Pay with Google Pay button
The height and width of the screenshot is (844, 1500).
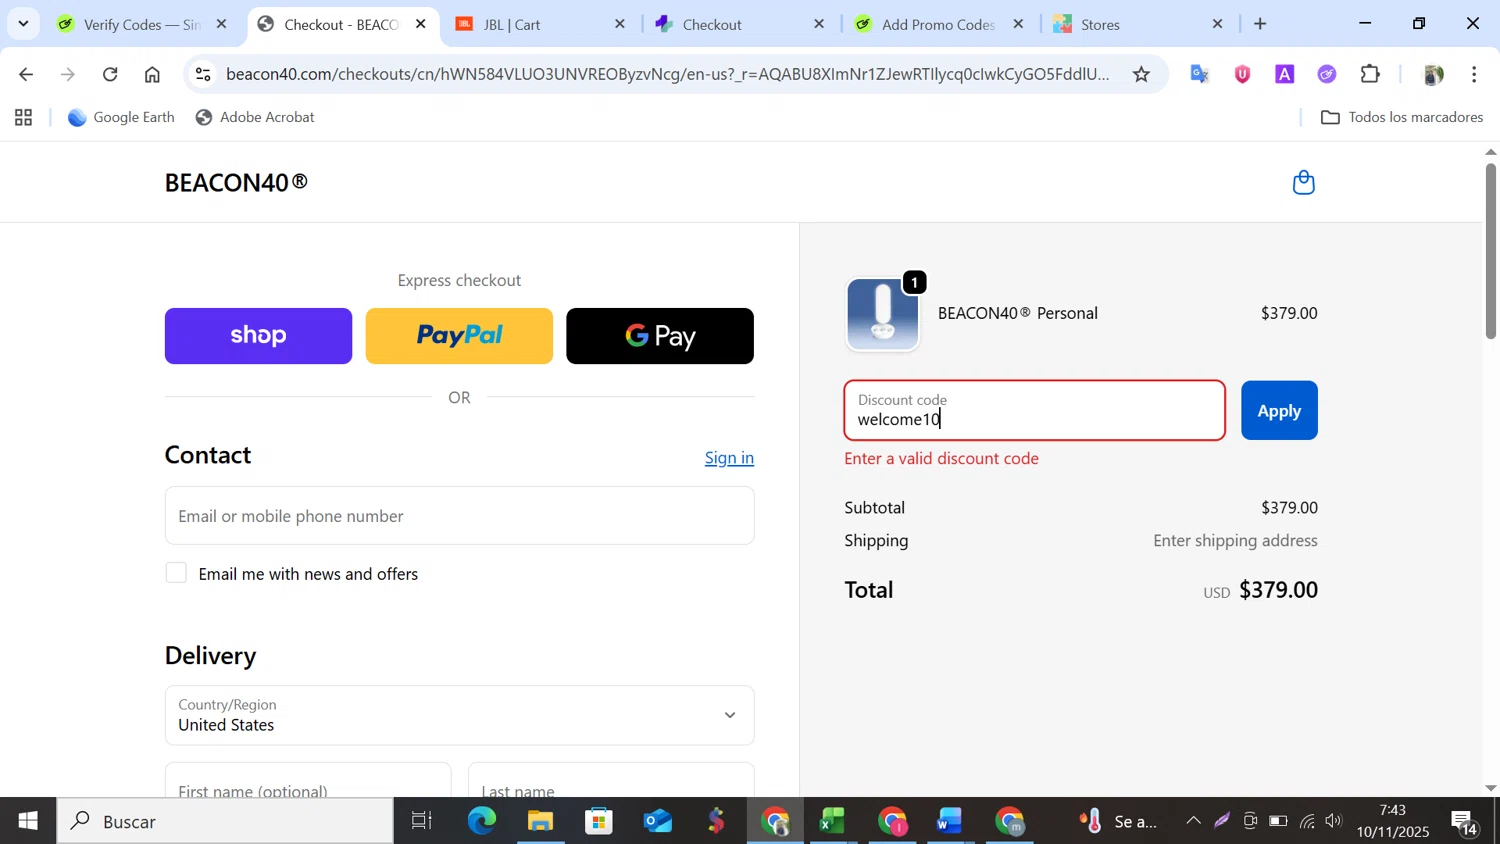coord(660,336)
